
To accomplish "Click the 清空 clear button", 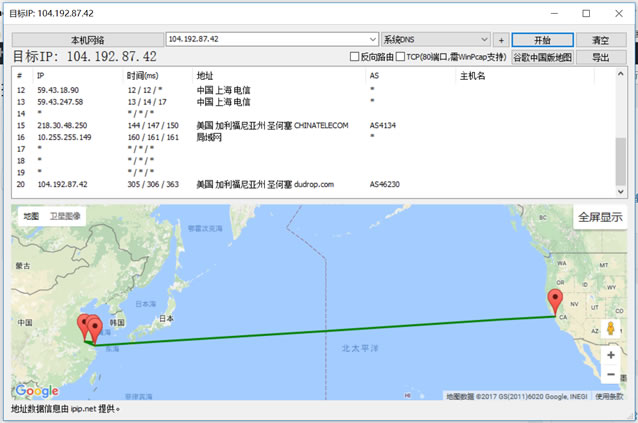I will [601, 40].
